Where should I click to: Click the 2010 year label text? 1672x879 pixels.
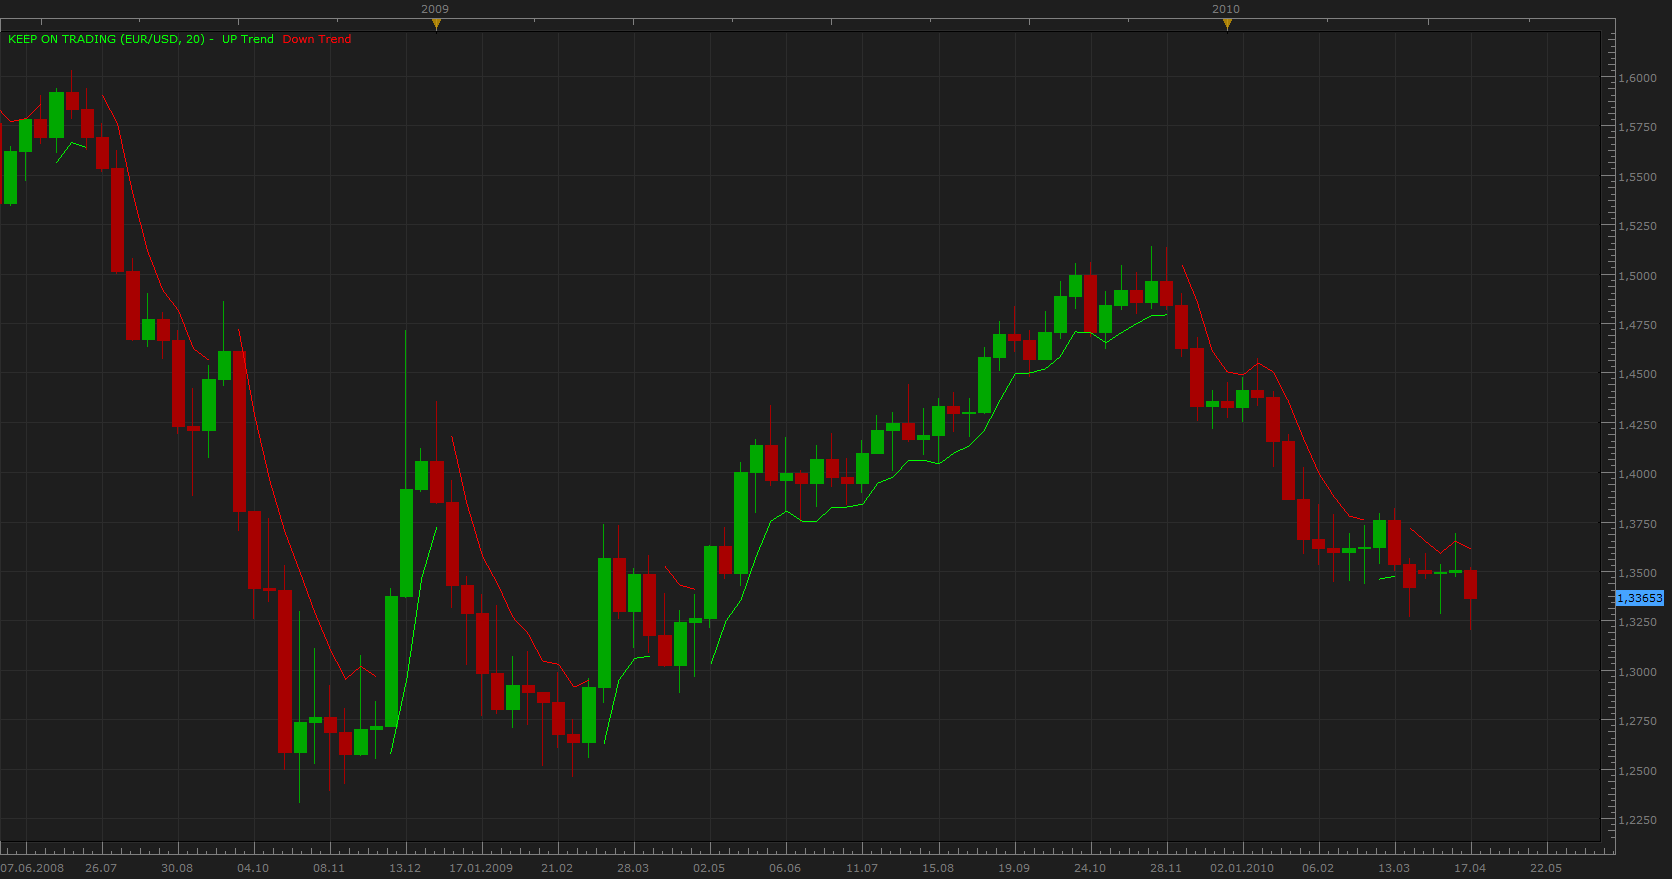[1226, 9]
